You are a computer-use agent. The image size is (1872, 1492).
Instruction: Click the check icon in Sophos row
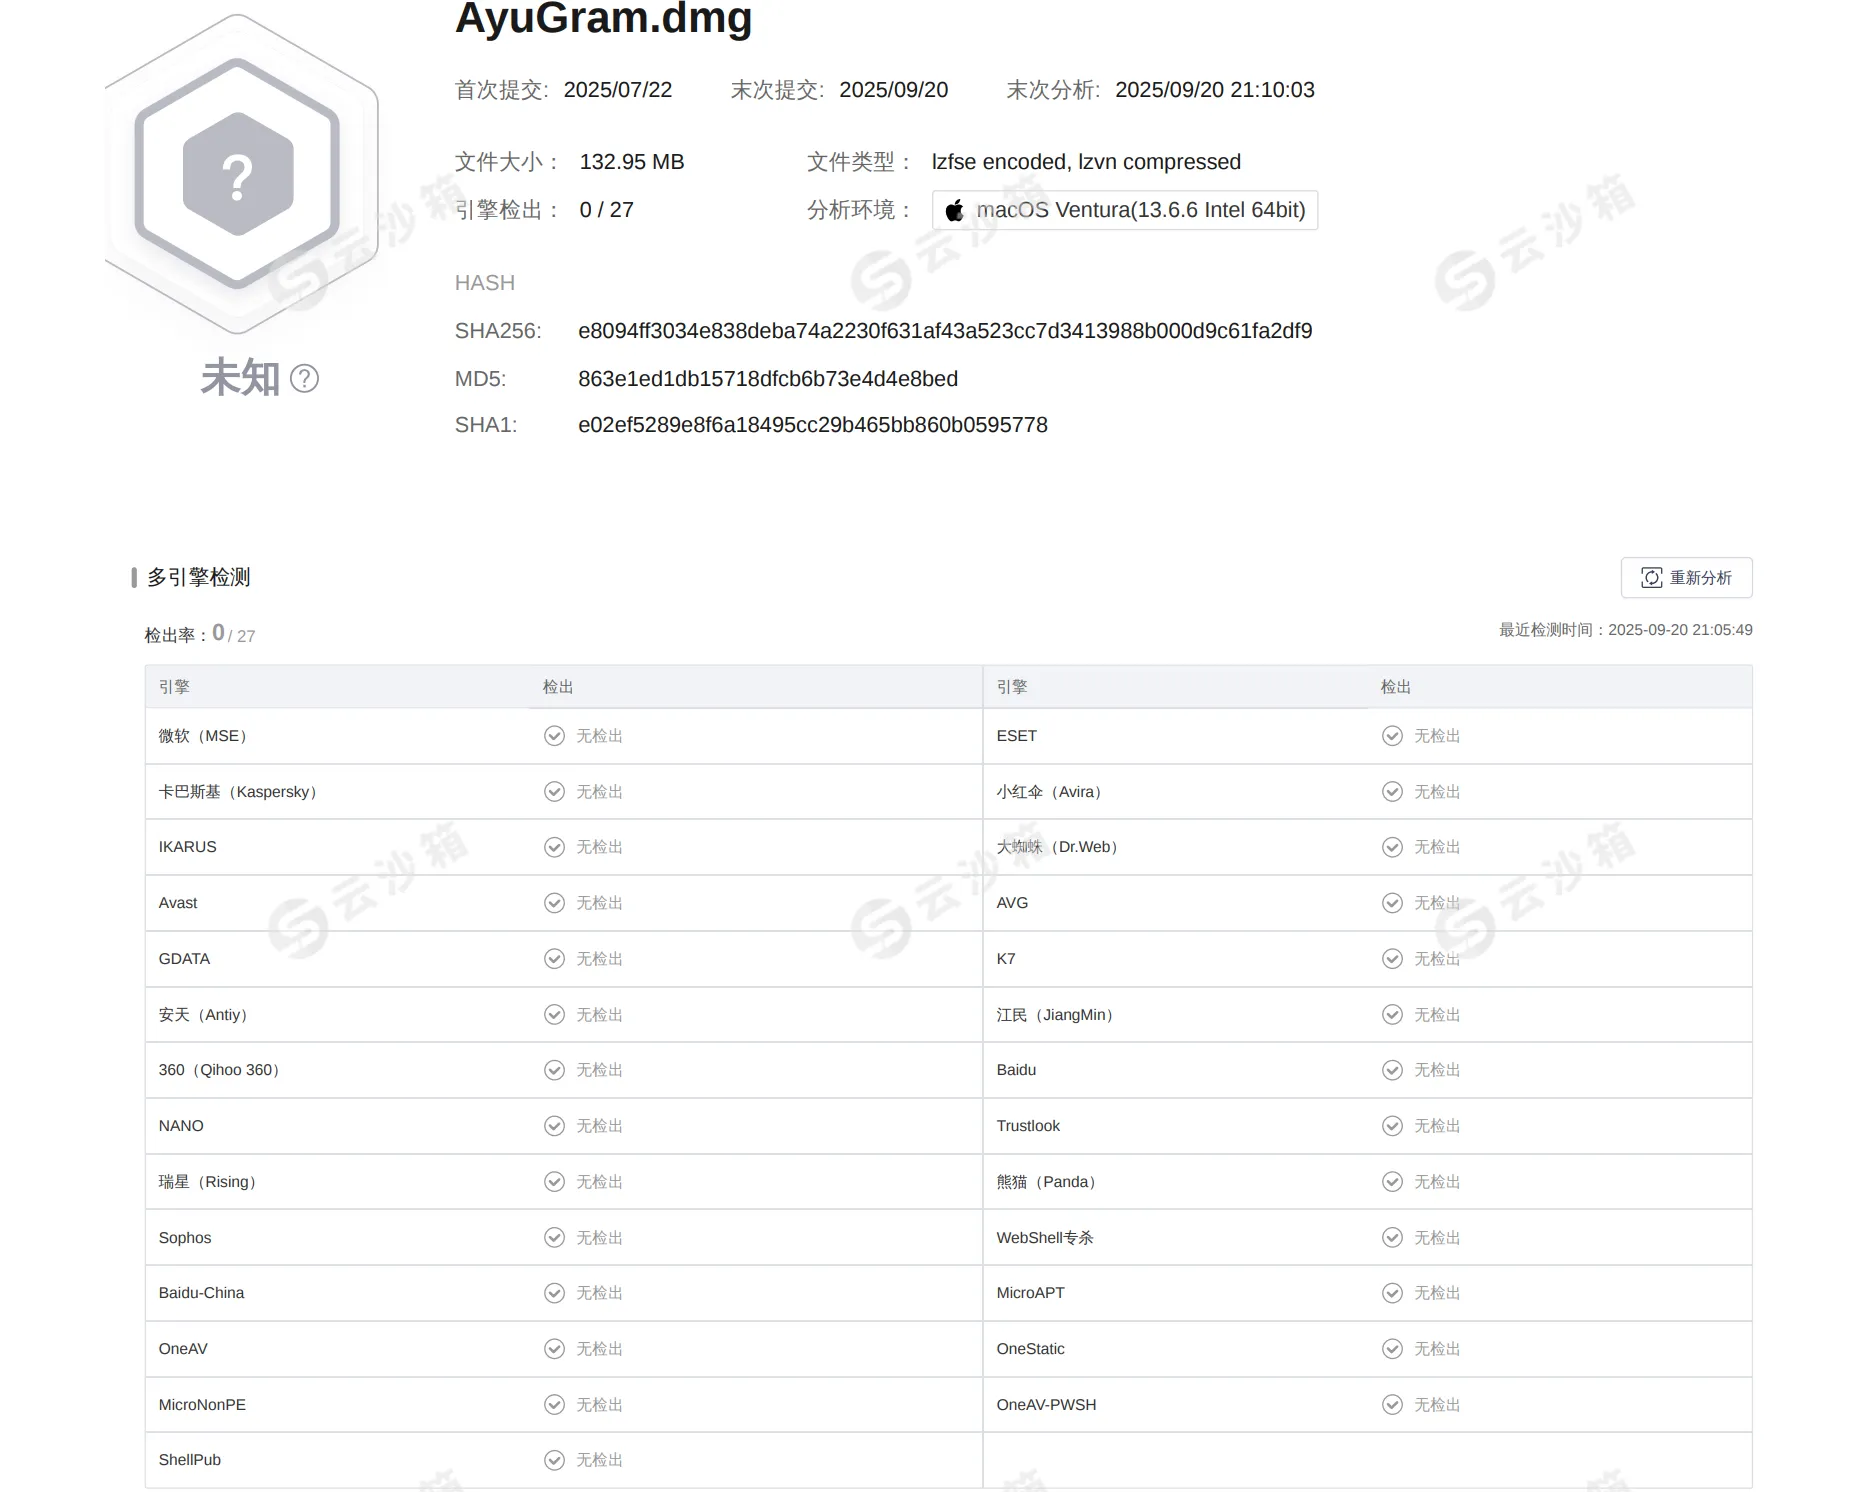pyautogui.click(x=554, y=1238)
